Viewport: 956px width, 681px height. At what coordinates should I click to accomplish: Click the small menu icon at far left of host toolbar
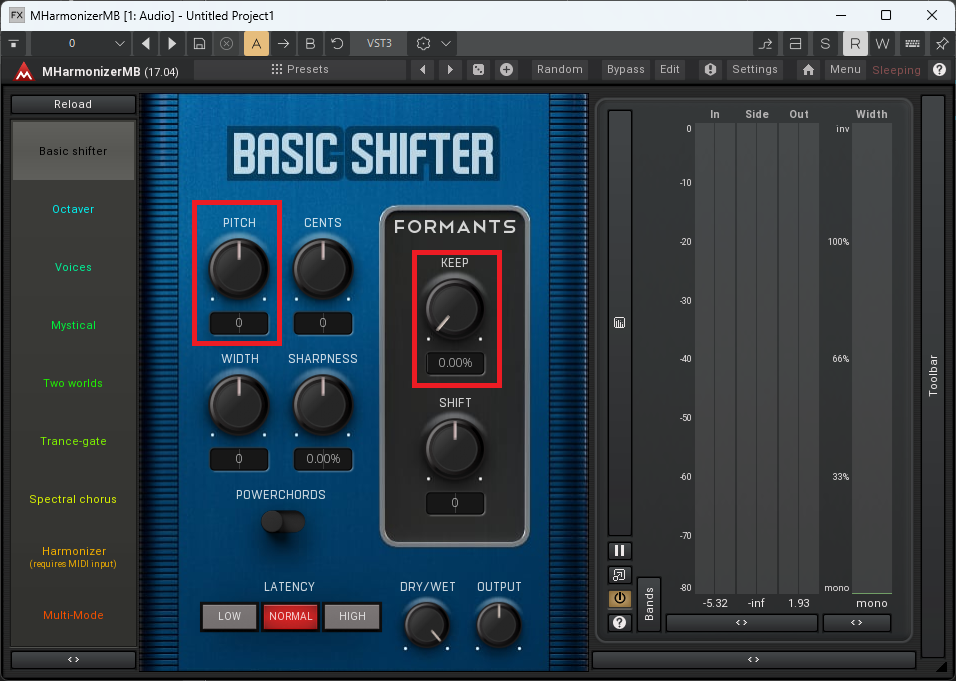(13, 43)
